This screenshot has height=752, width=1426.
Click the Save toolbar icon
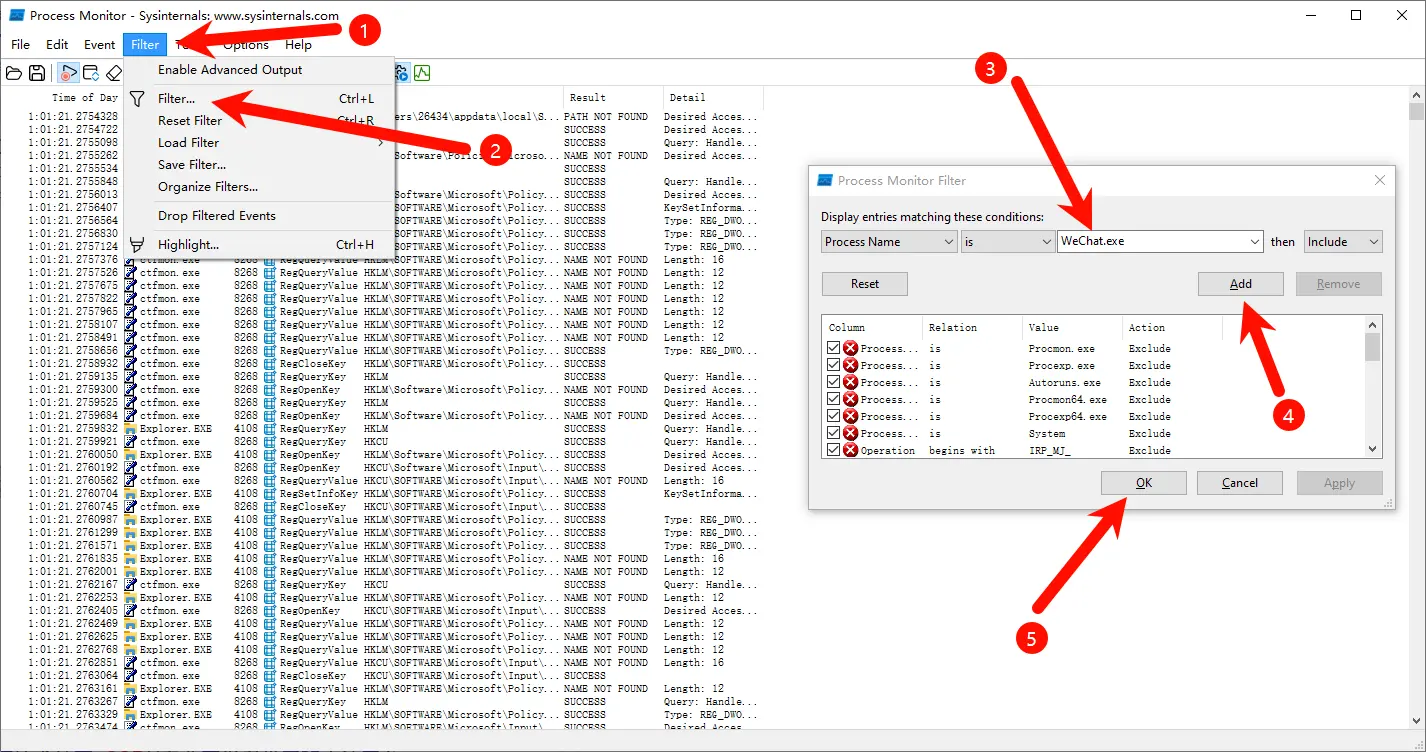37,73
